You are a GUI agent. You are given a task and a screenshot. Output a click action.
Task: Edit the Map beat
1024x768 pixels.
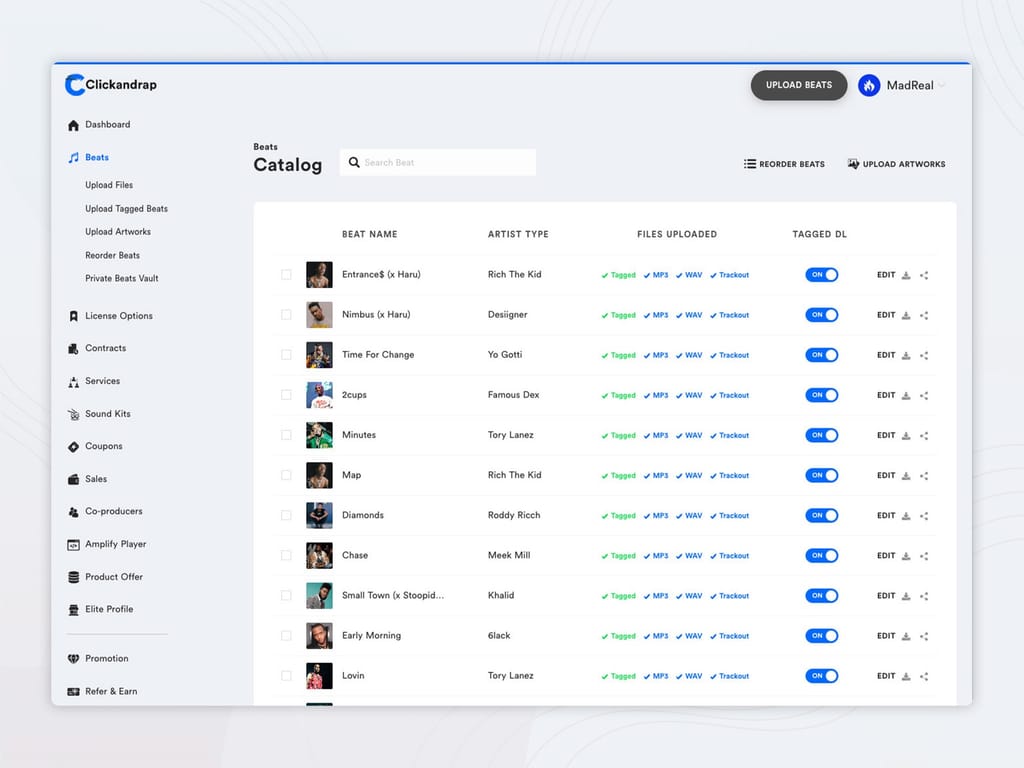click(x=886, y=475)
